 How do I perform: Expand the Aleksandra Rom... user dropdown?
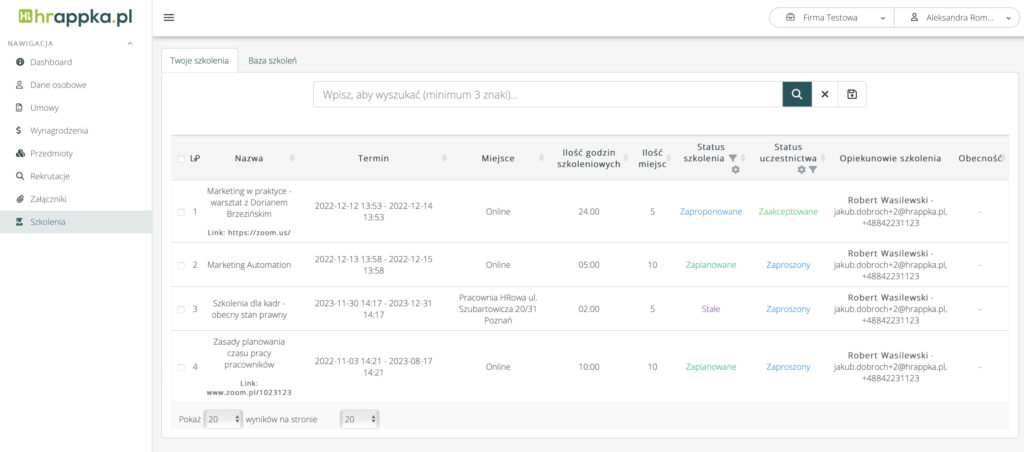coord(957,18)
